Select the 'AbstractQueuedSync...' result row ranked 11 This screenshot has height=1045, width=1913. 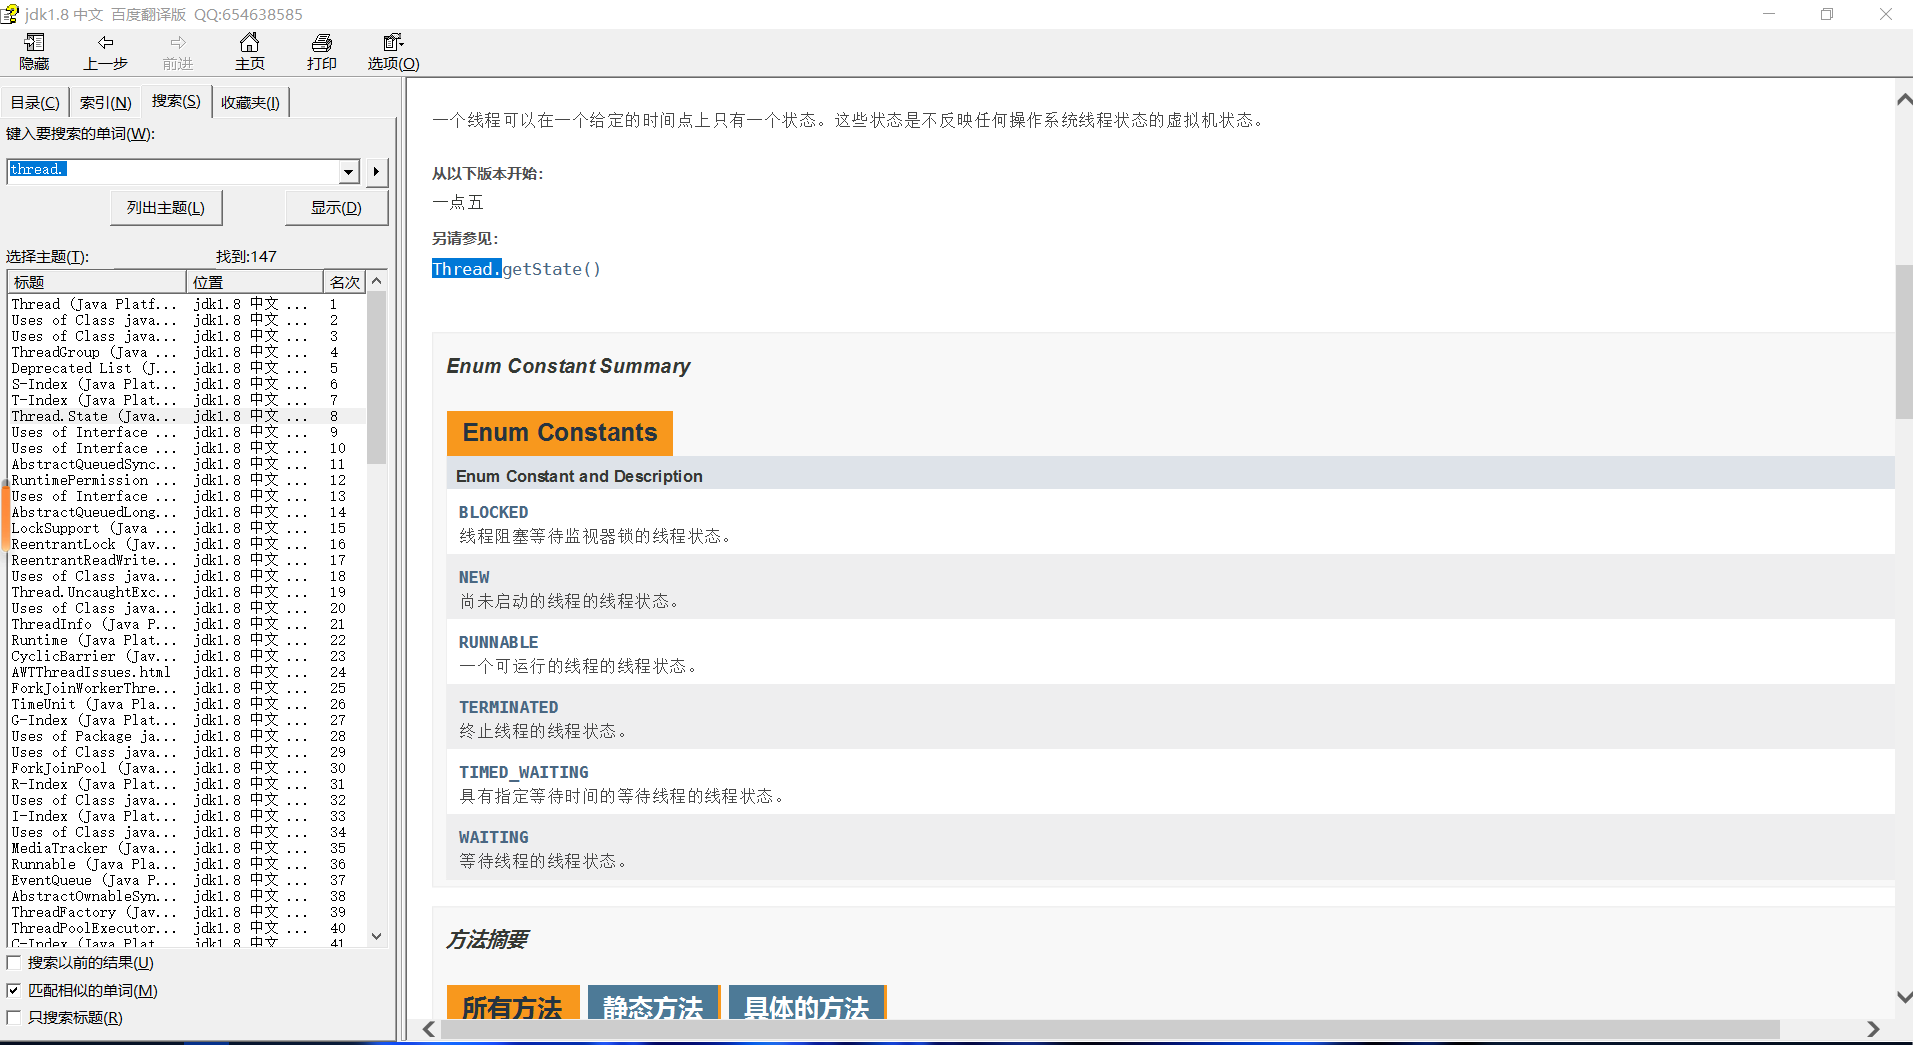pos(187,464)
